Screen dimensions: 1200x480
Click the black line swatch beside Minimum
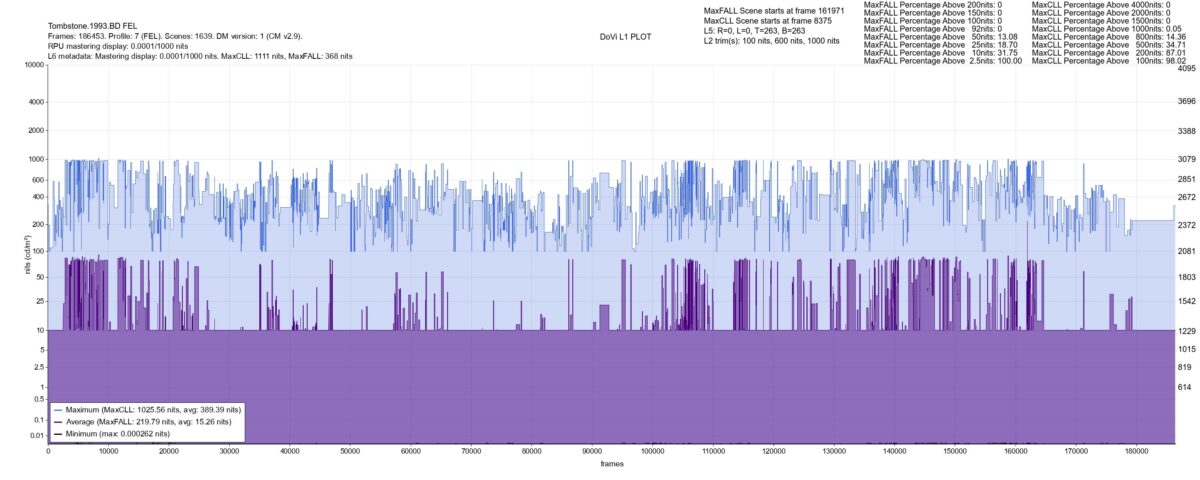57,435
